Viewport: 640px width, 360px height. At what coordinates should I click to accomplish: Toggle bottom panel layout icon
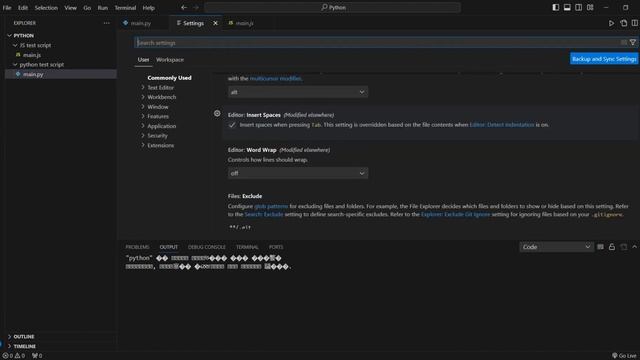click(567, 7)
